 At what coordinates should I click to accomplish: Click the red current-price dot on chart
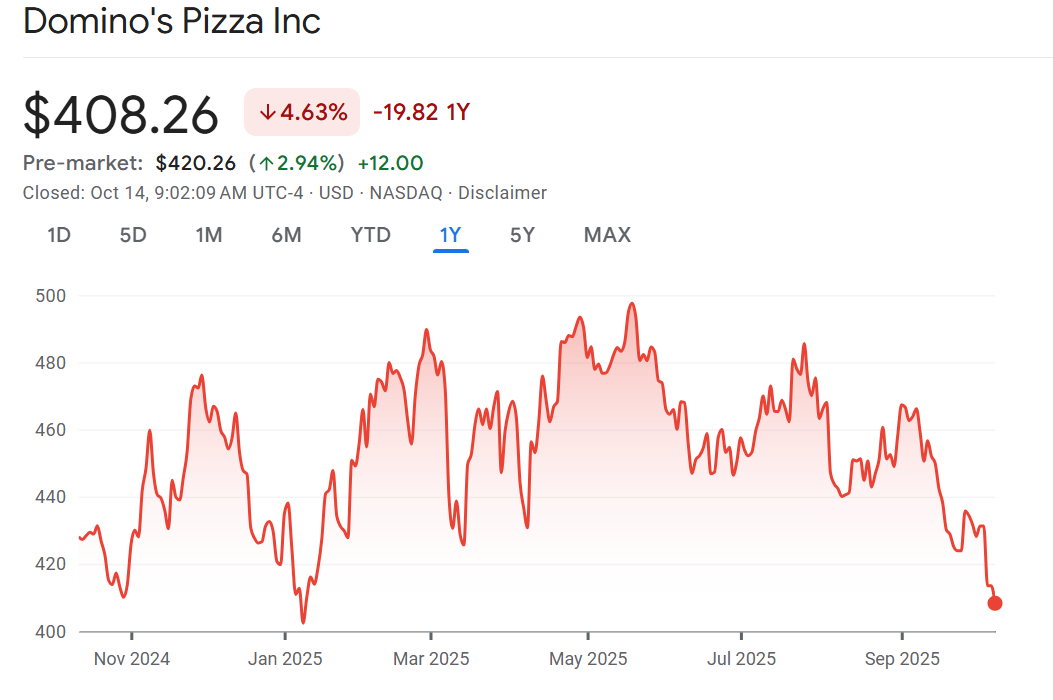(x=994, y=603)
